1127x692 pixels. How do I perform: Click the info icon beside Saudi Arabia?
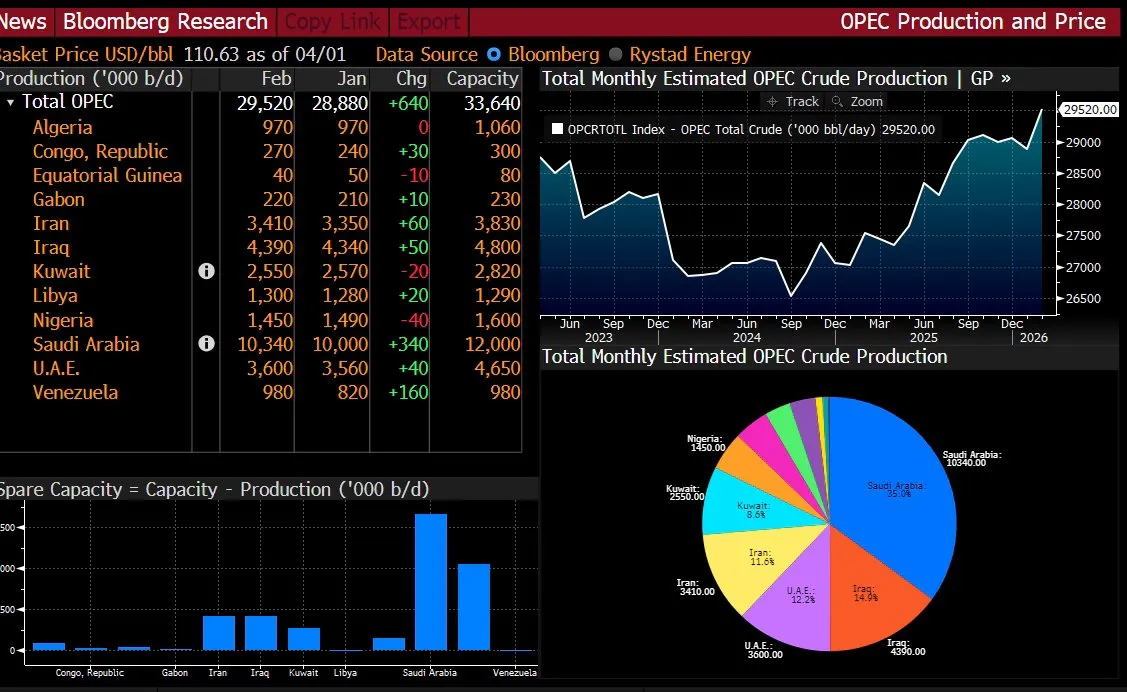(x=206, y=344)
